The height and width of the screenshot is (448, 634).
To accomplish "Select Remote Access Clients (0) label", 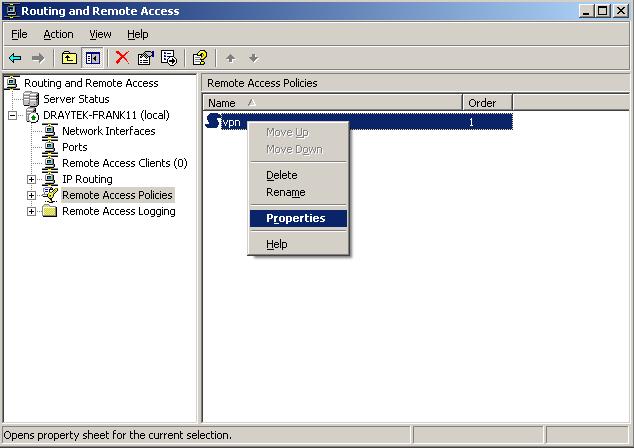I will (125, 163).
